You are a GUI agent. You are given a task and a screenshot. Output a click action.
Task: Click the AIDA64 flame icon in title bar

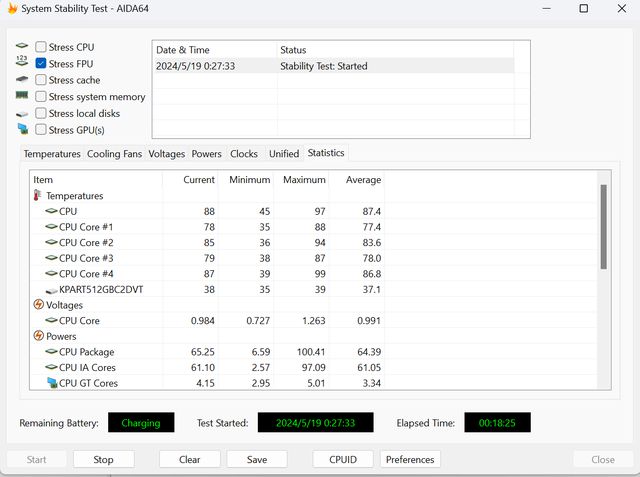(x=11, y=9)
